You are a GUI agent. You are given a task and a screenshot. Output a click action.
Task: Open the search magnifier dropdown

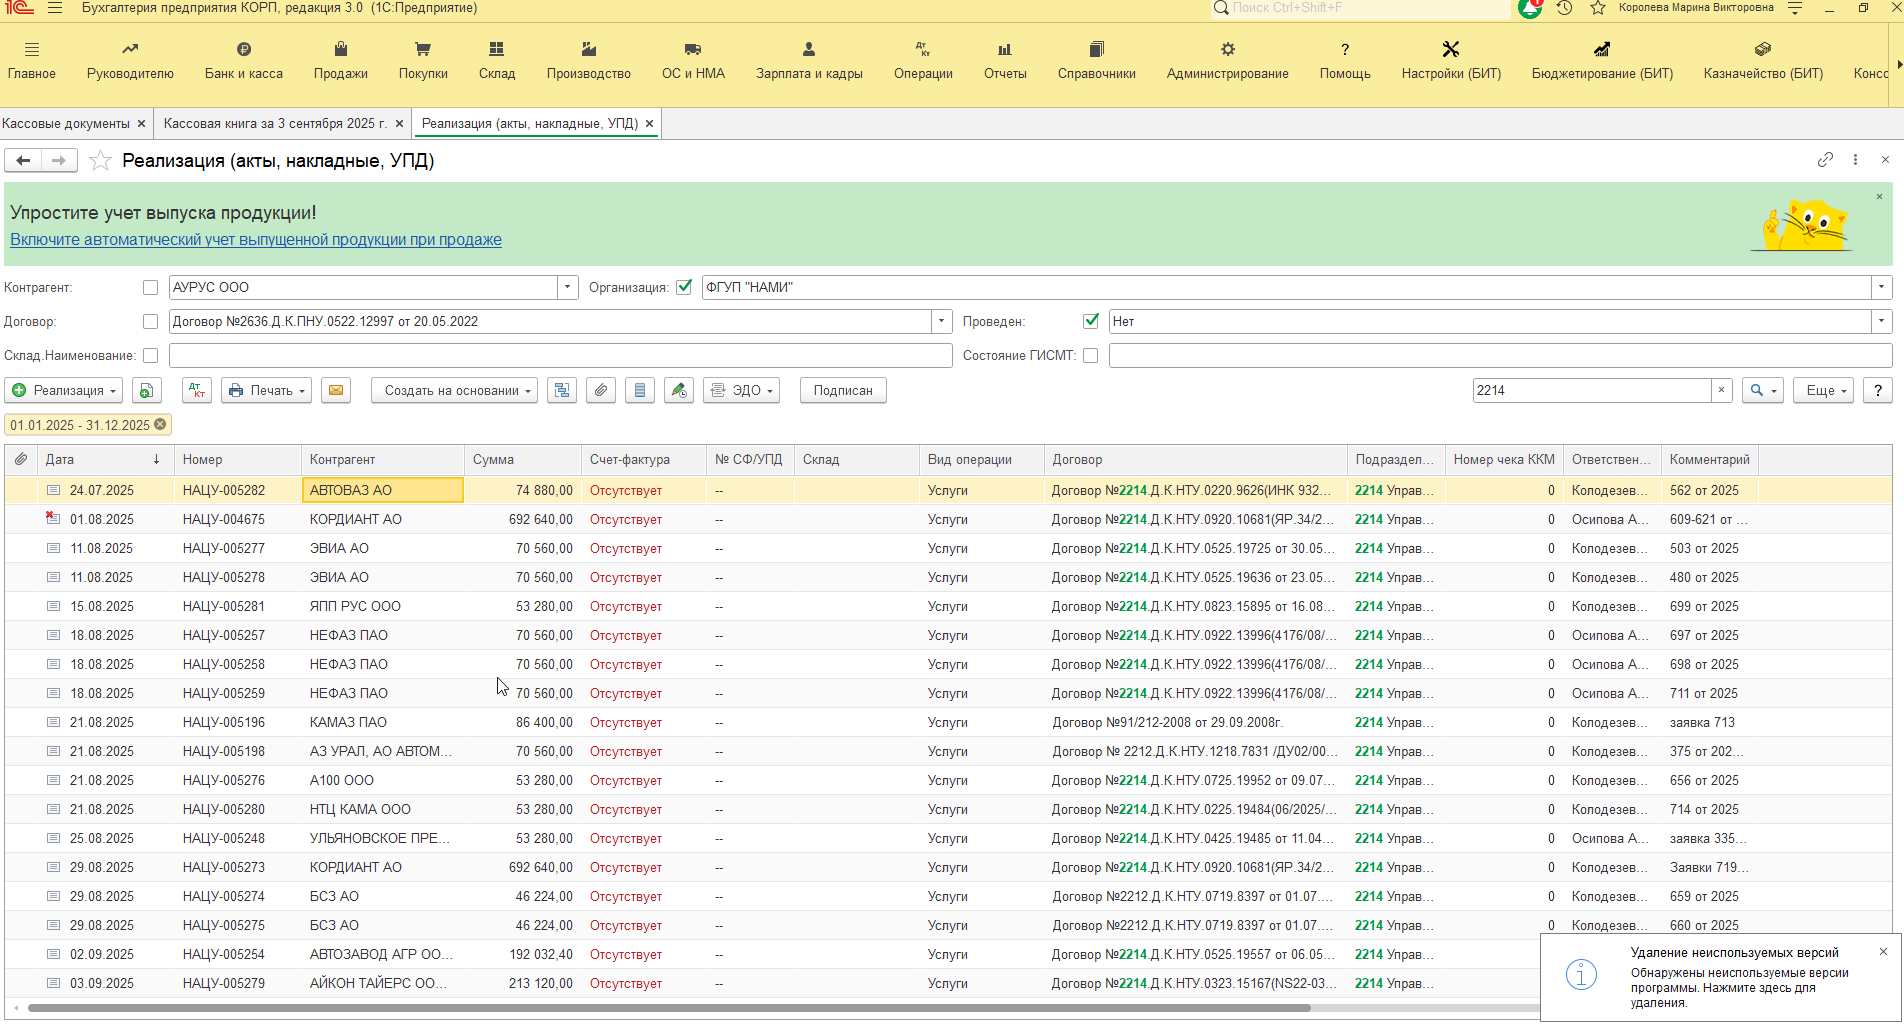tap(1763, 391)
